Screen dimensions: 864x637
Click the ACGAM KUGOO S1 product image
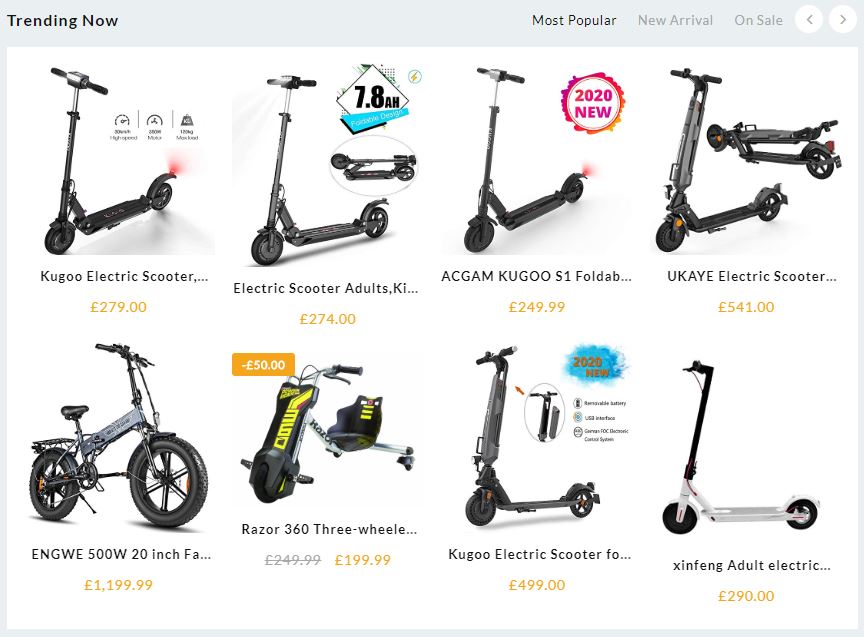[537, 159]
